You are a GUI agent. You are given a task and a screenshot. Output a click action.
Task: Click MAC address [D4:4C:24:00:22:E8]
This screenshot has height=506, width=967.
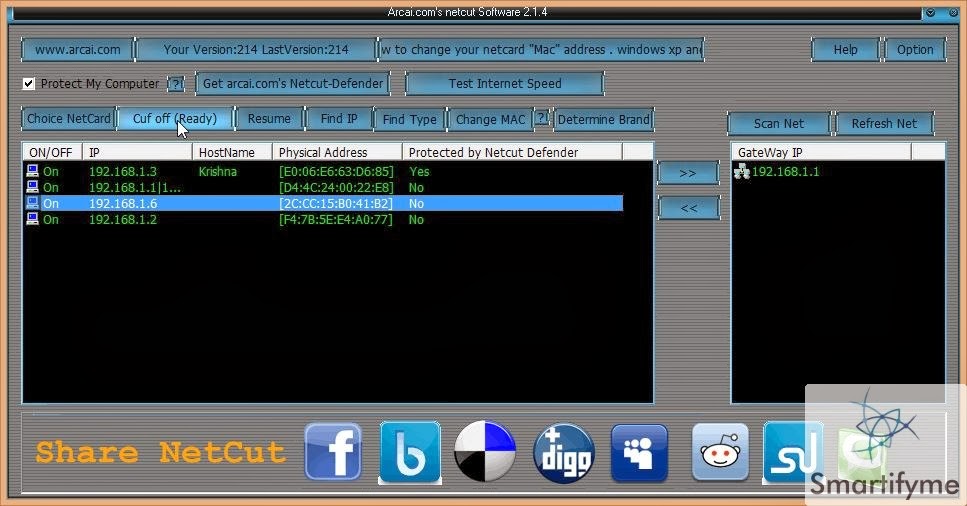(336, 188)
